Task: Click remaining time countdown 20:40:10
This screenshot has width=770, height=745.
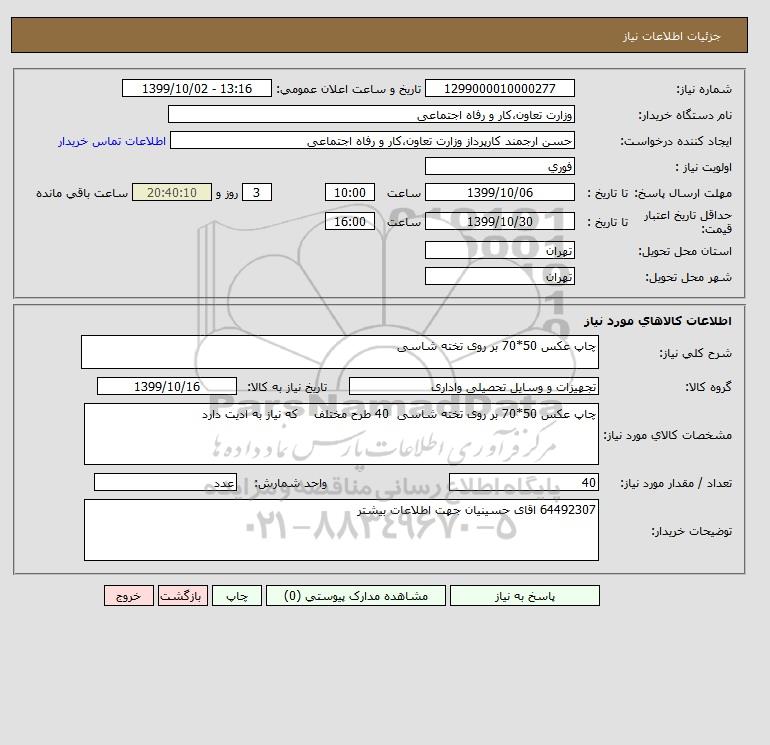Action: coord(172,193)
